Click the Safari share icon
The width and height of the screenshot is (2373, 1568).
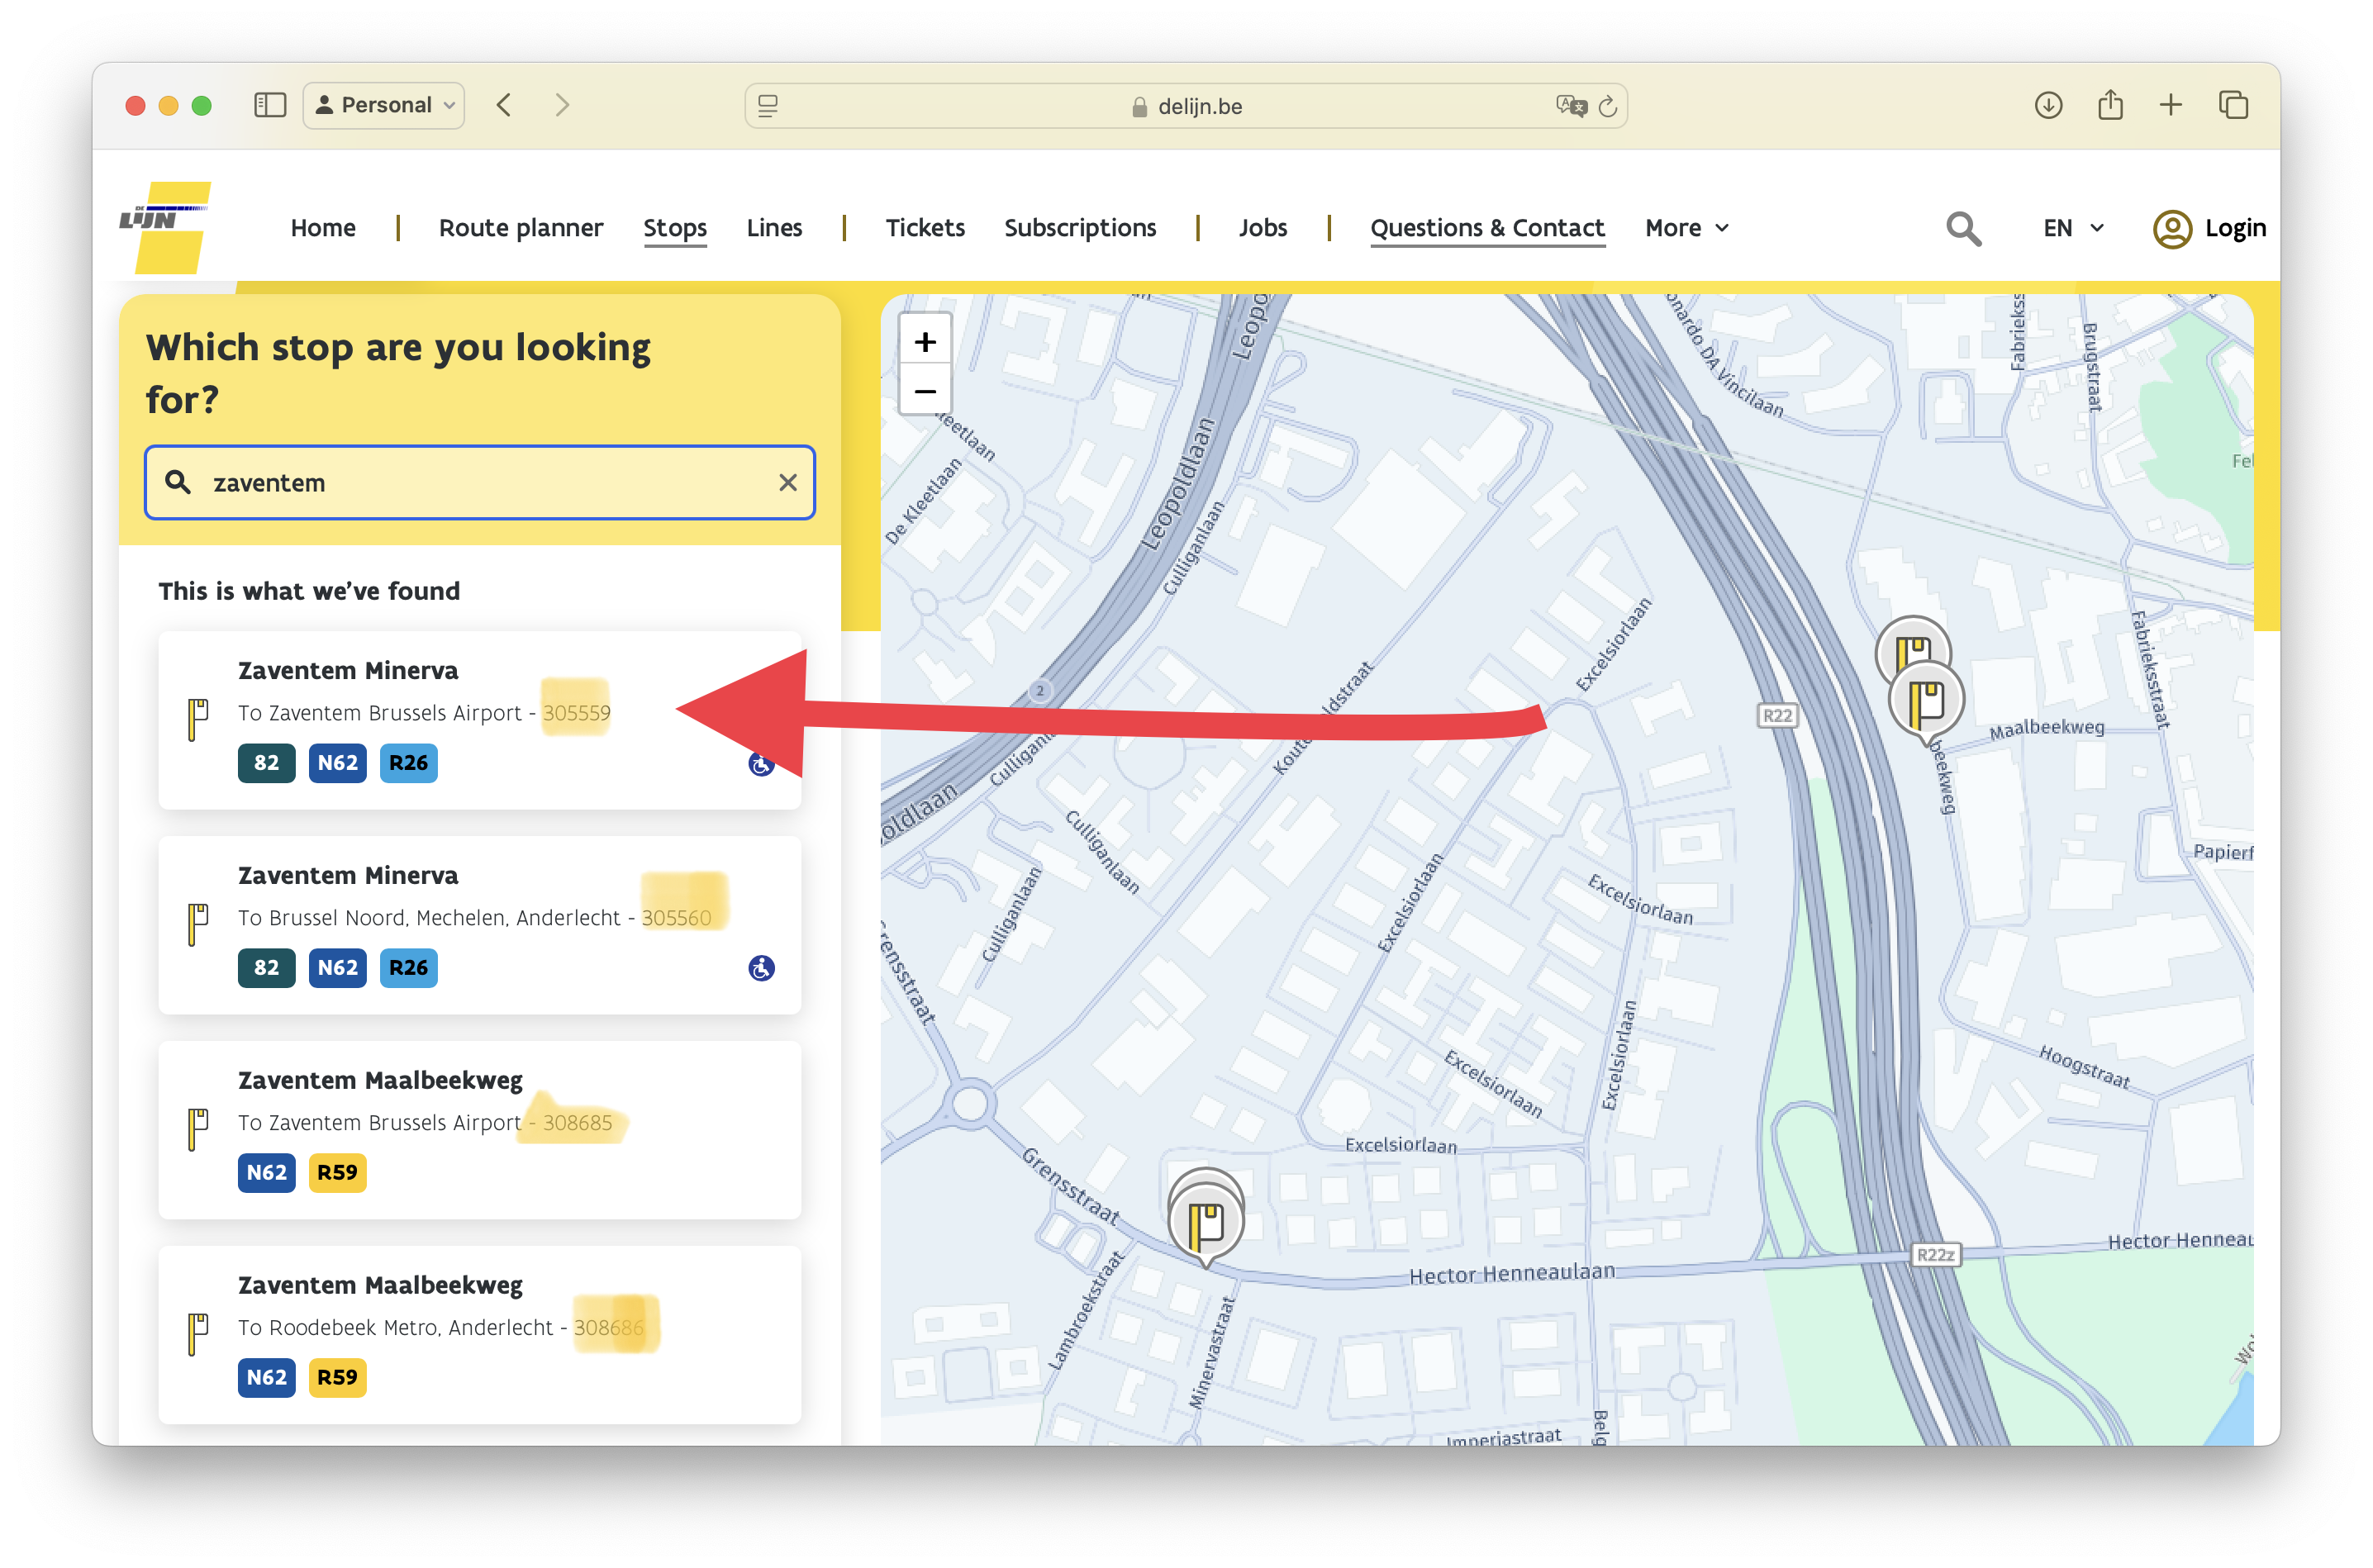tap(2110, 104)
